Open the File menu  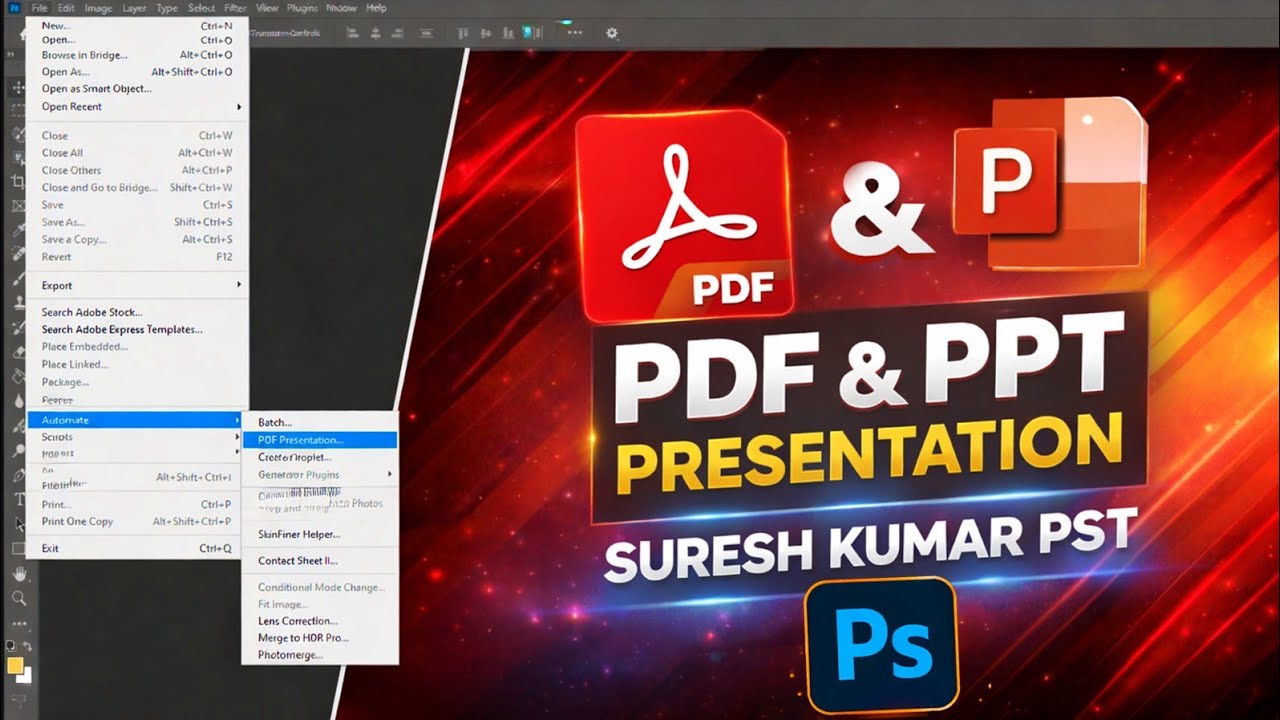[39, 8]
